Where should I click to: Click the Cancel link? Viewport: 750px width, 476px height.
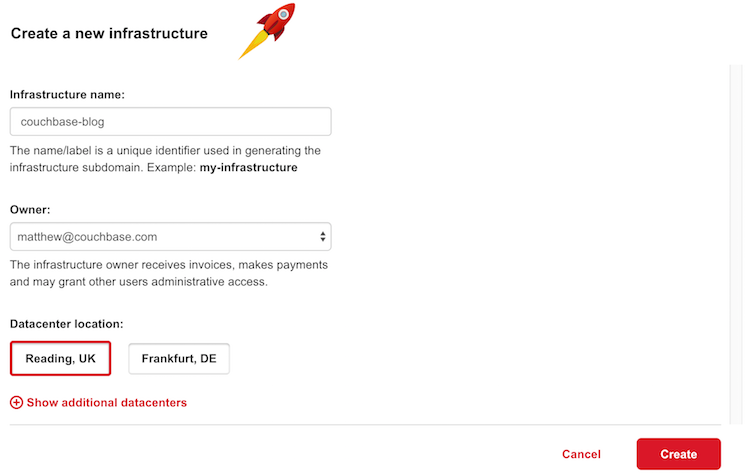[581, 454]
